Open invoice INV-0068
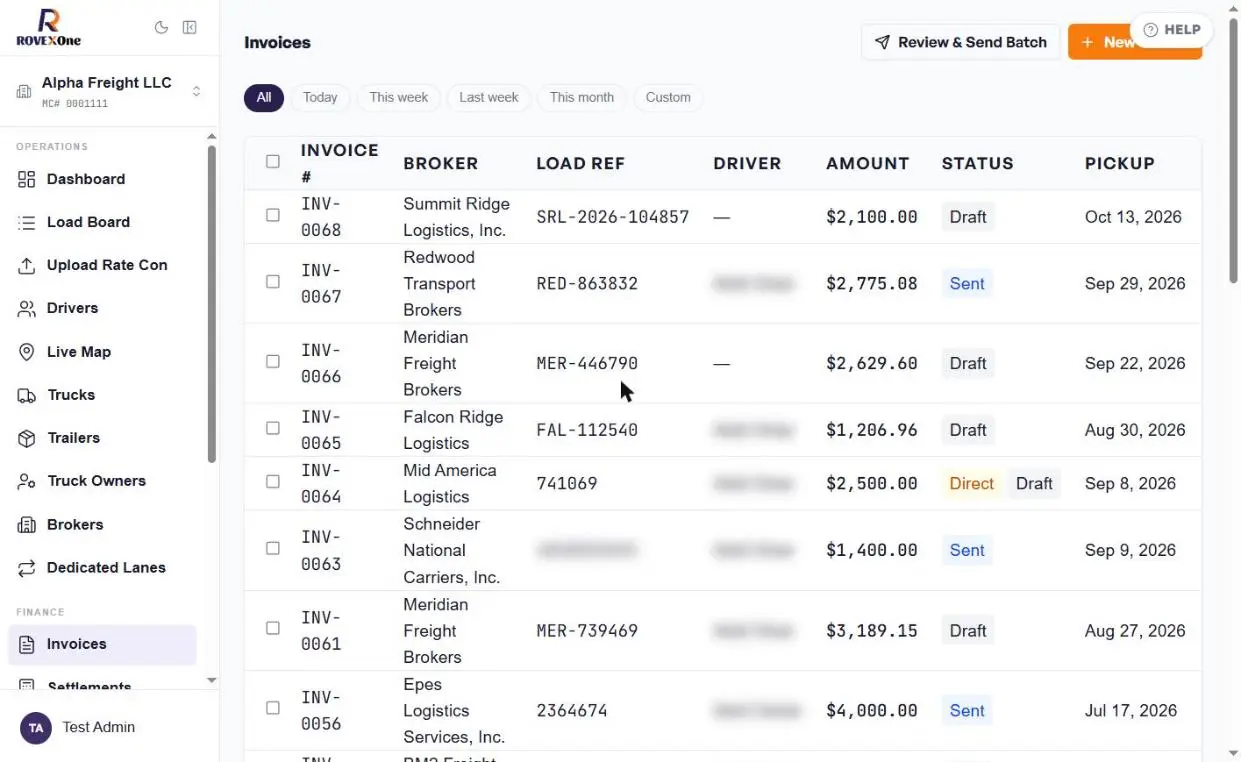This screenshot has height=762, width=1241. pyautogui.click(x=321, y=217)
